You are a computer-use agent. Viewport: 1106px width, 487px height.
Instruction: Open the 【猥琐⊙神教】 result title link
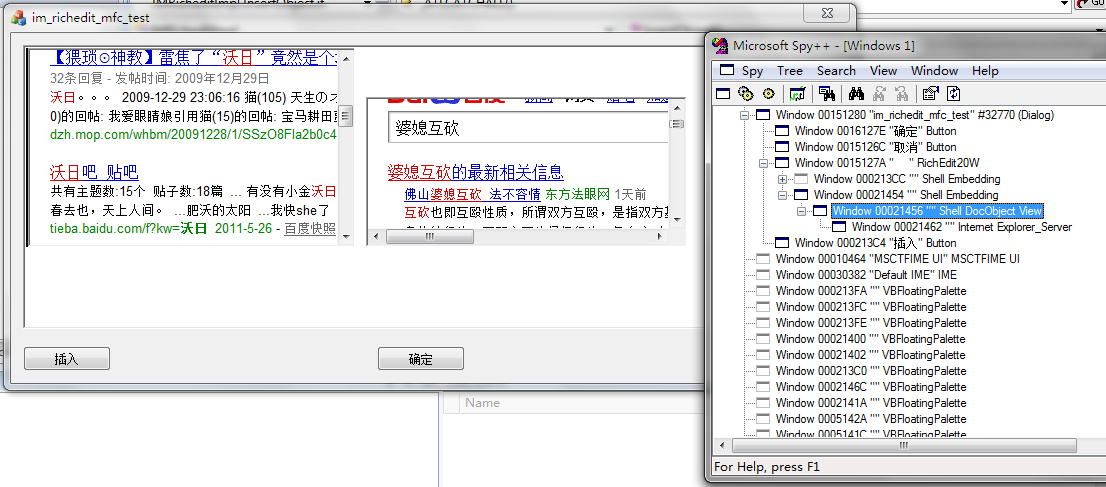194,57
